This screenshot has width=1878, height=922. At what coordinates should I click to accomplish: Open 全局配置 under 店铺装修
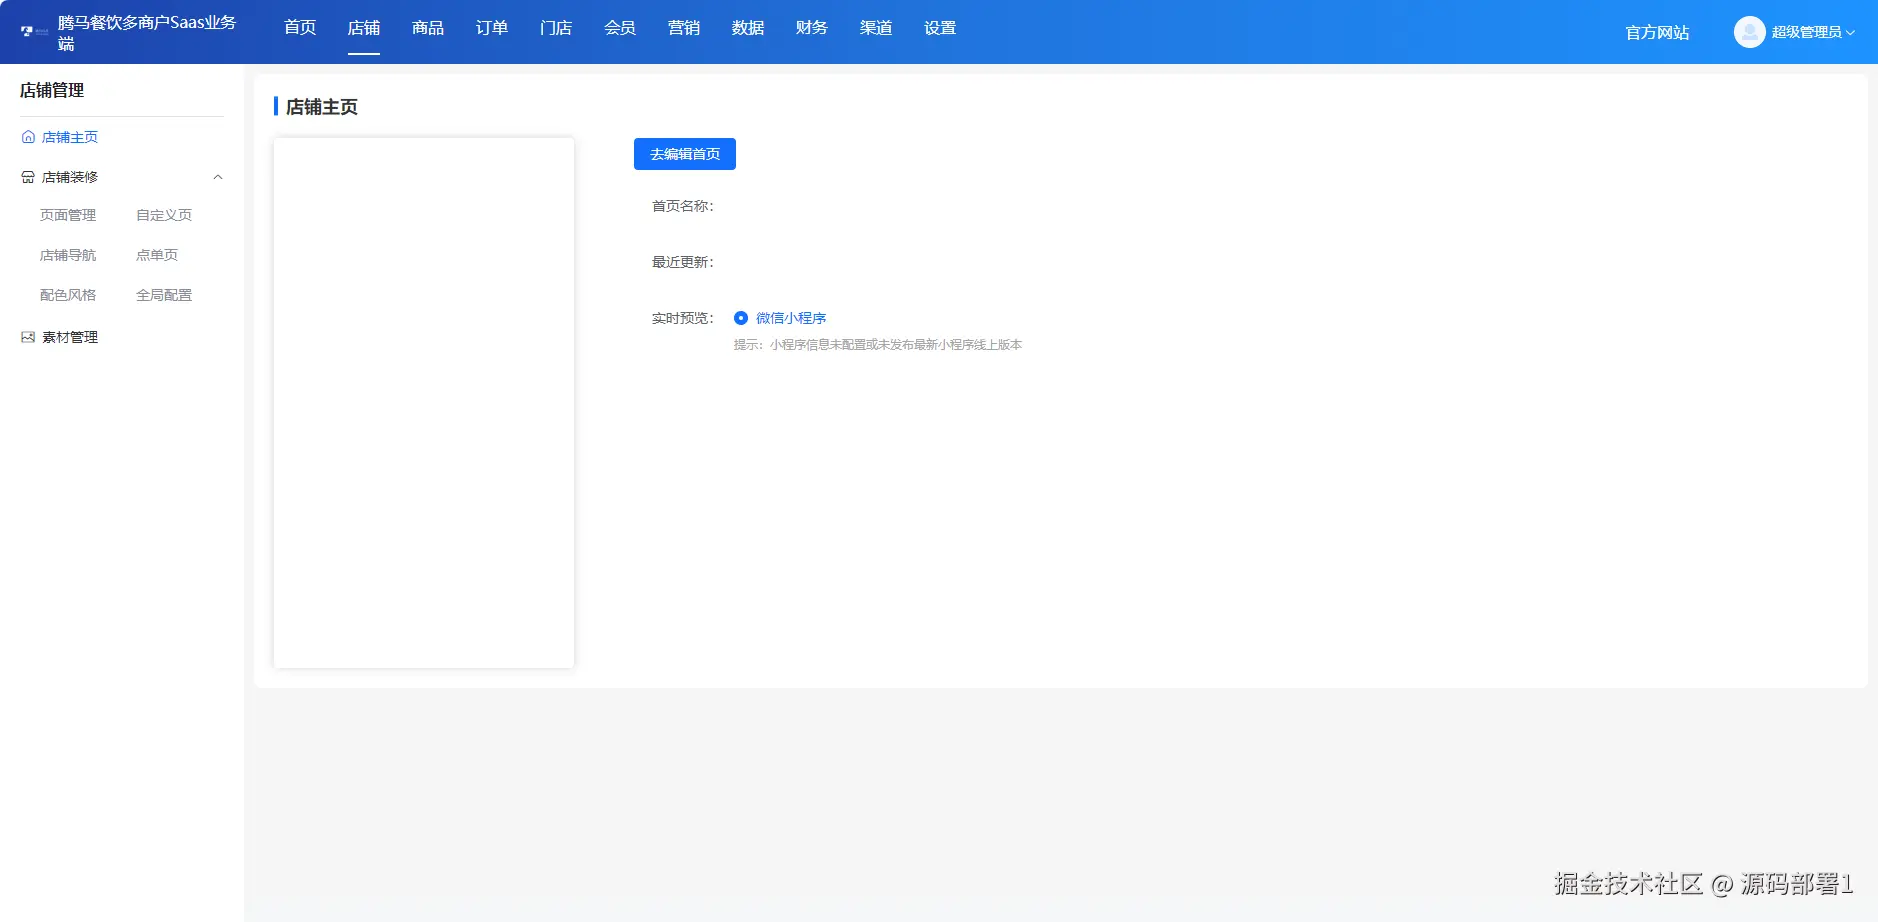coord(164,295)
